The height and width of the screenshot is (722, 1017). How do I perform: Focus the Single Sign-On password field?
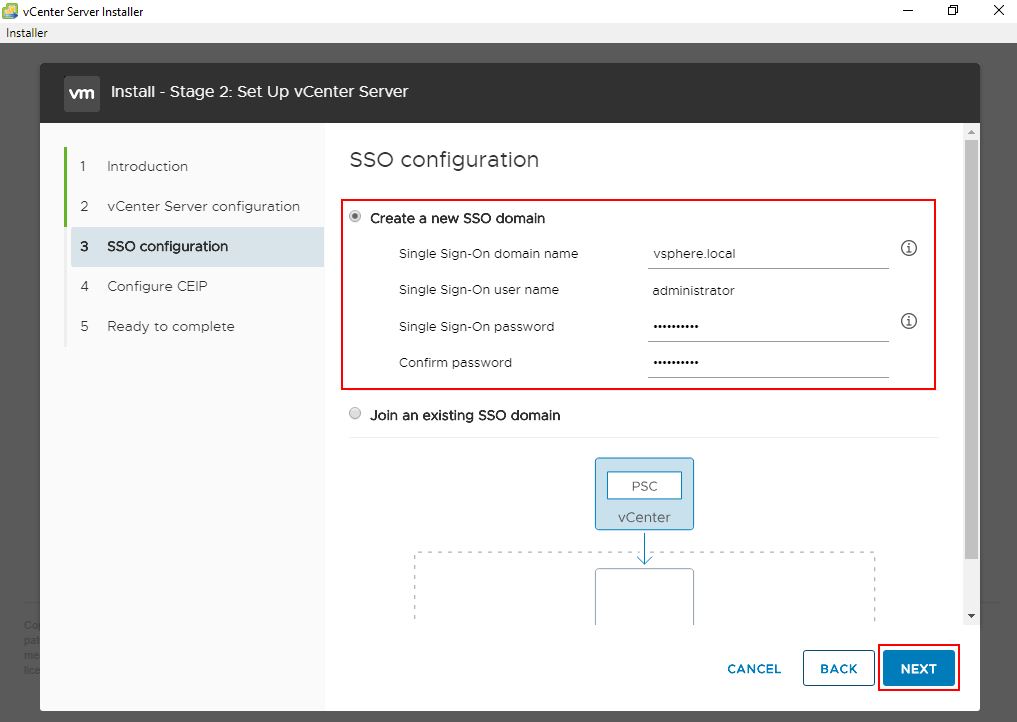768,326
